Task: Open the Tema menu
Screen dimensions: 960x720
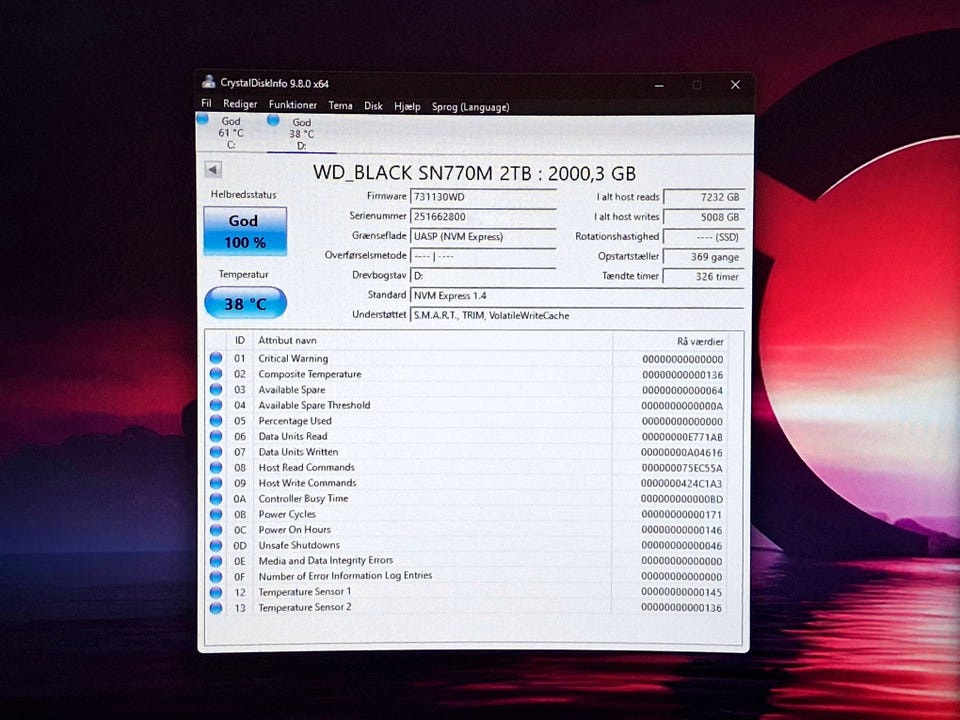Action: pyautogui.click(x=340, y=105)
